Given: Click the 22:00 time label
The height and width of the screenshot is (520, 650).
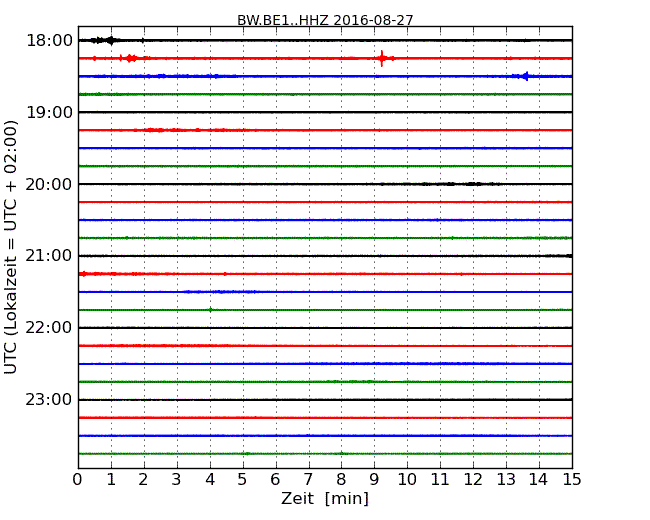Looking at the screenshot, I should click(49, 328).
